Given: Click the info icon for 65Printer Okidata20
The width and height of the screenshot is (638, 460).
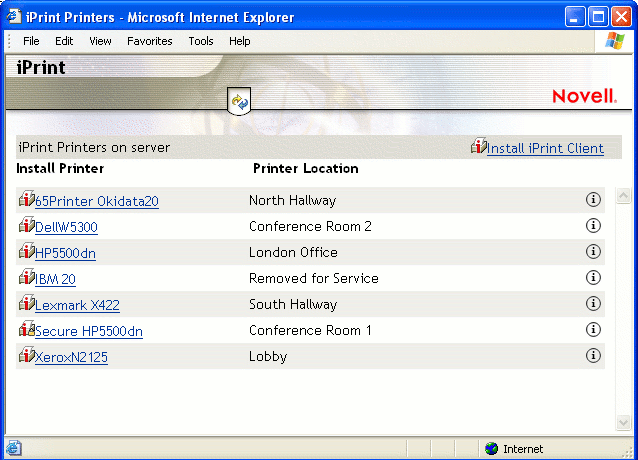Looking at the screenshot, I should (593, 200).
